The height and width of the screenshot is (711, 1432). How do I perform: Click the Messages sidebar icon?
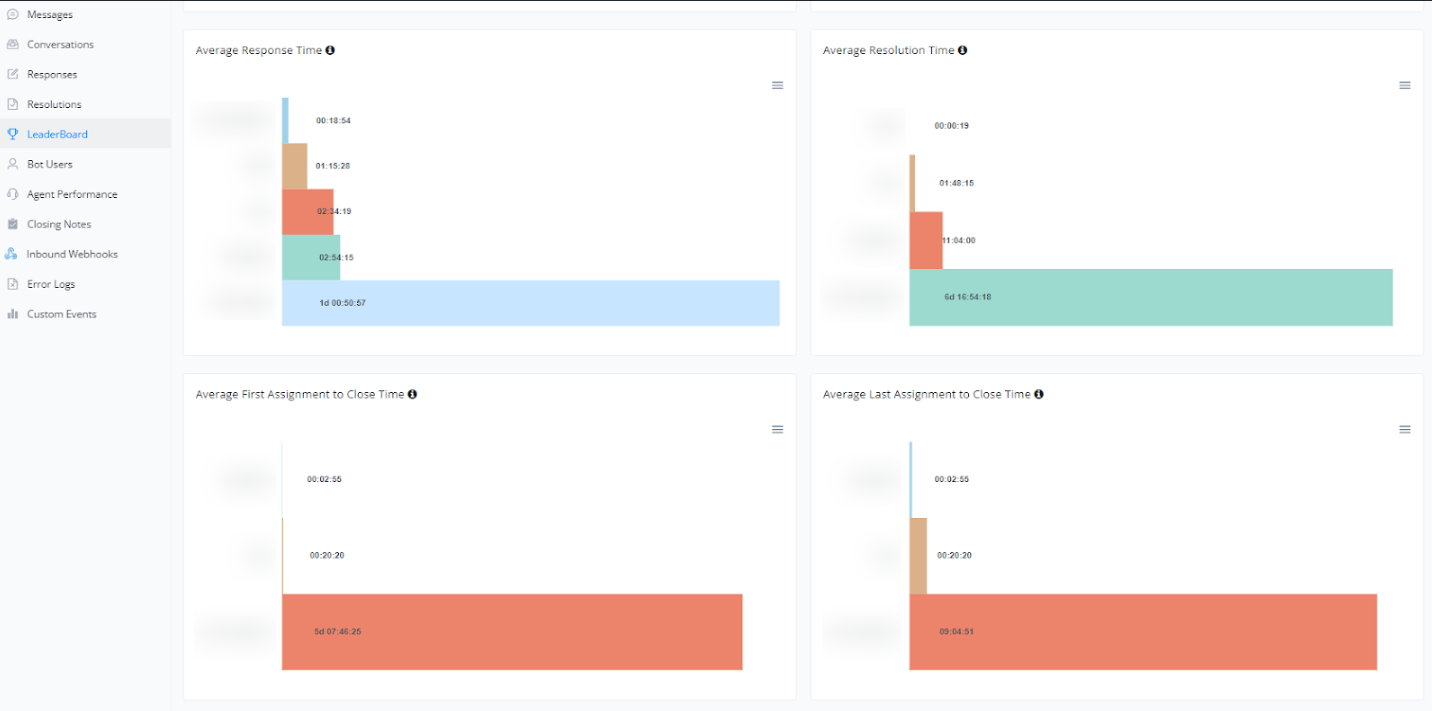(x=13, y=15)
